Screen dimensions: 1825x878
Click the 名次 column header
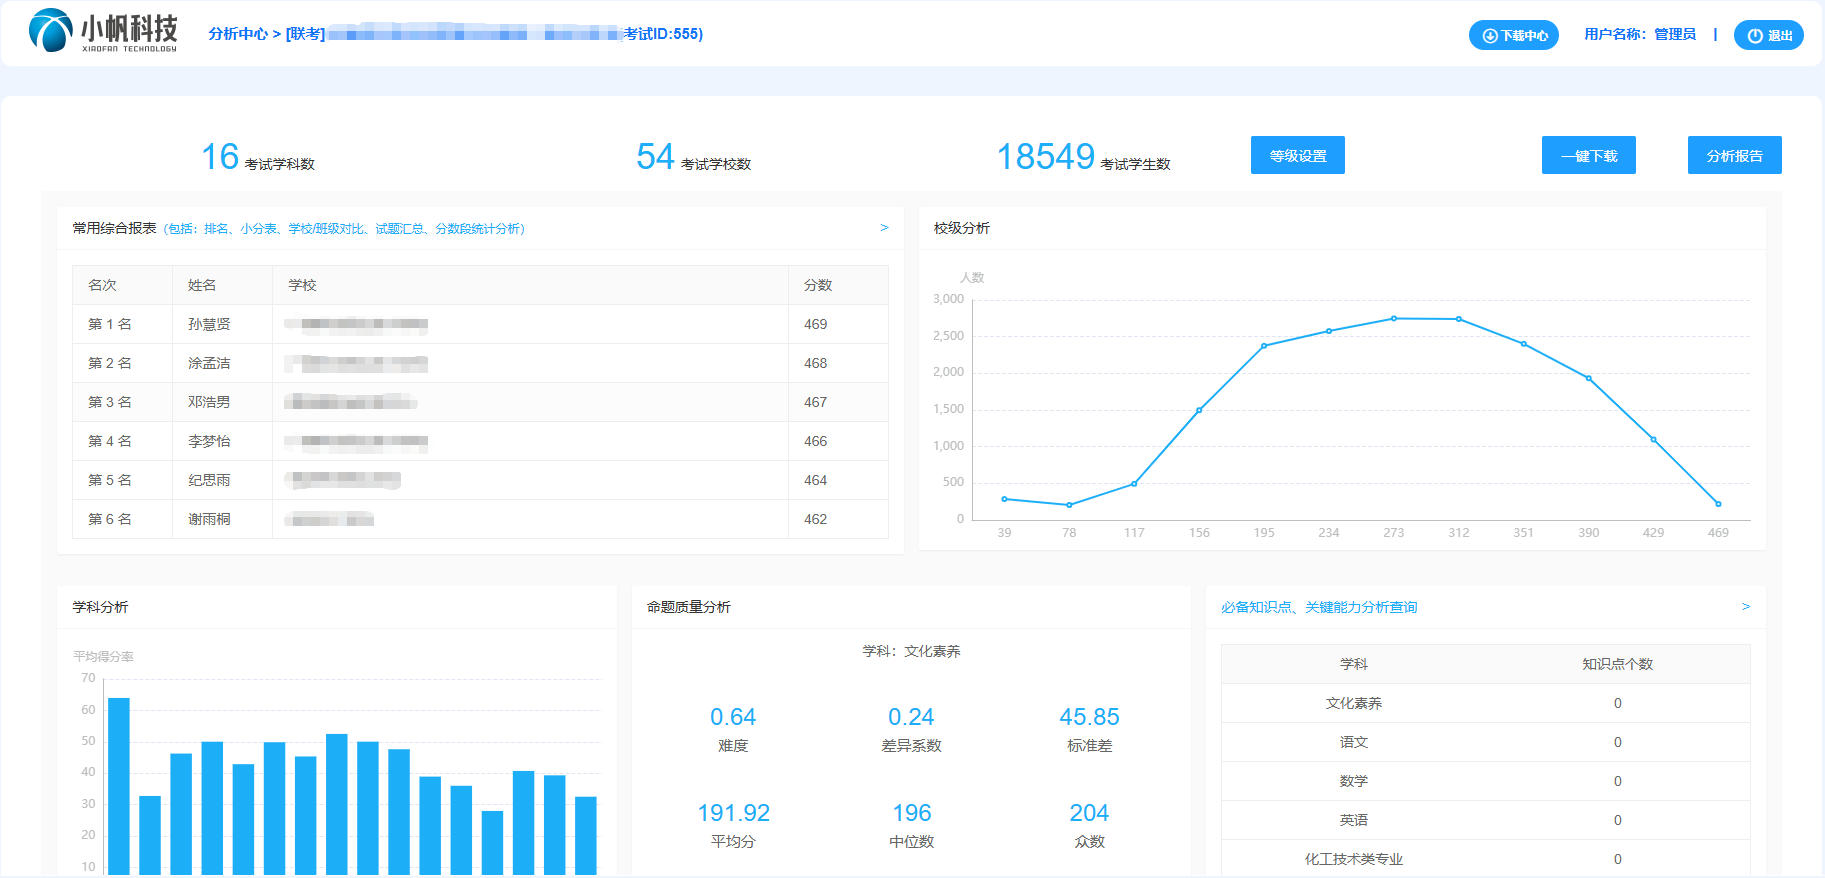click(102, 285)
